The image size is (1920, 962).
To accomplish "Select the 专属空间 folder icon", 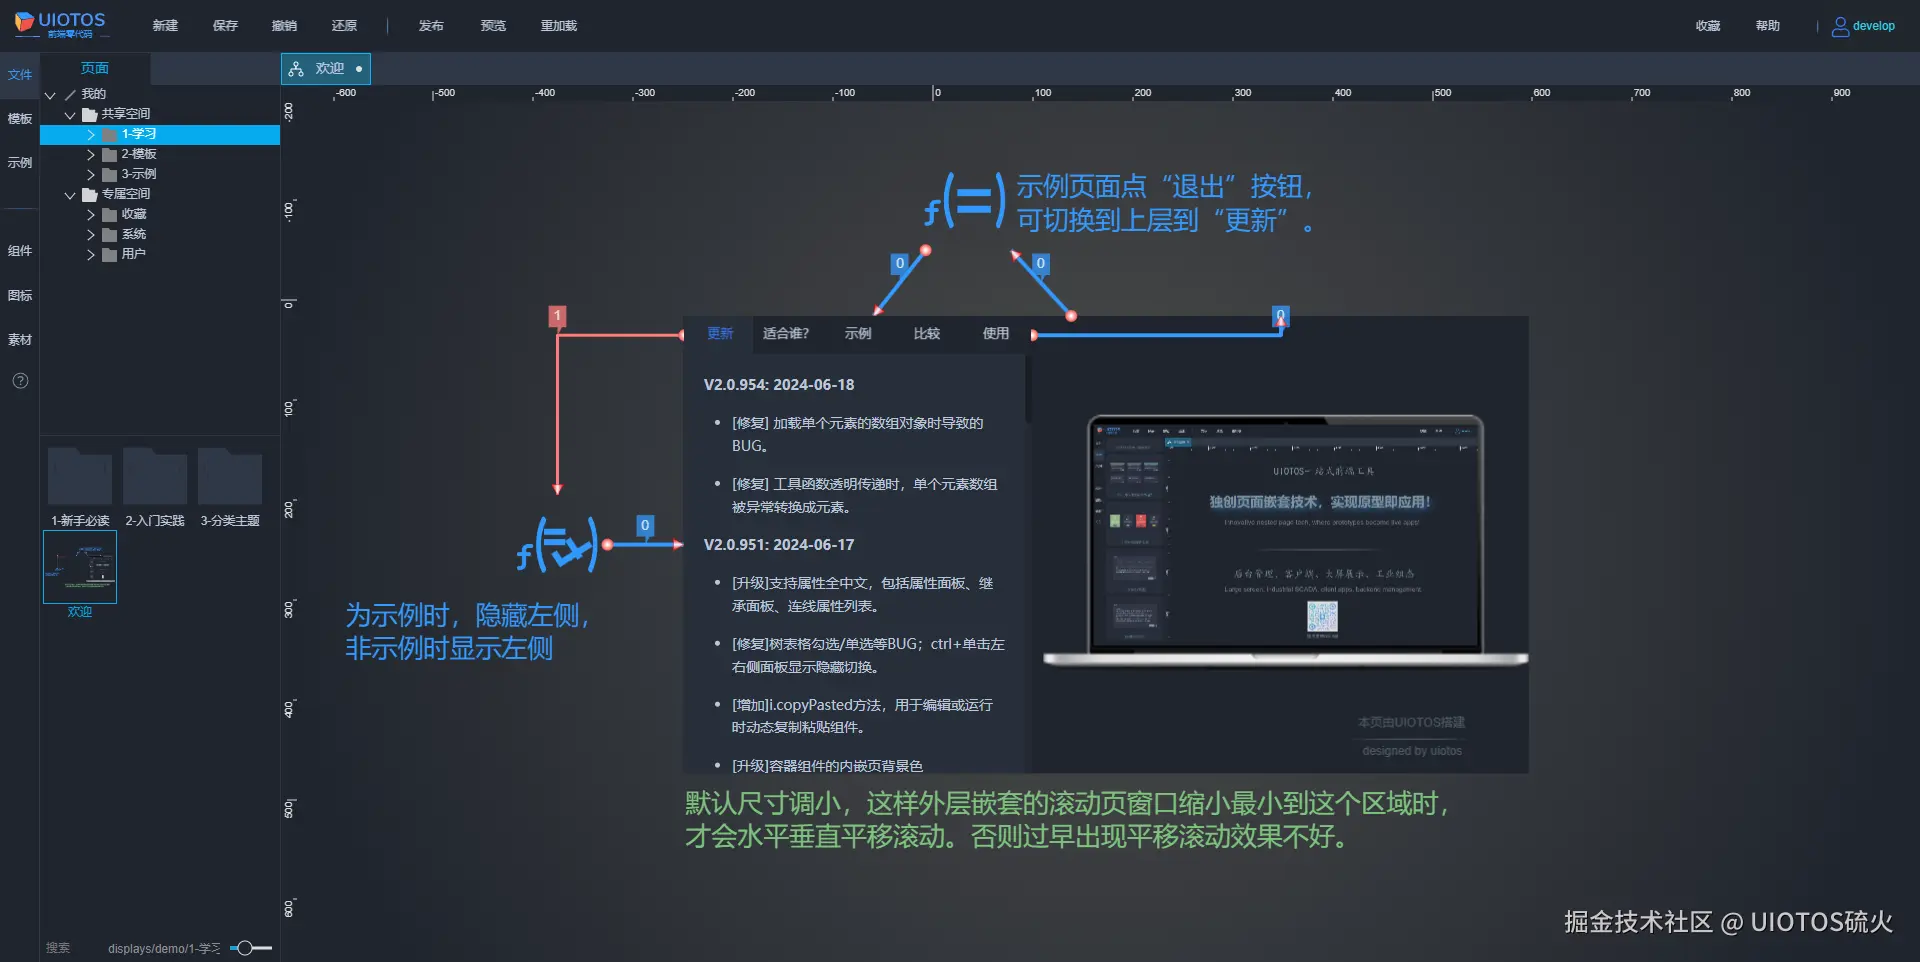I will click(x=90, y=194).
